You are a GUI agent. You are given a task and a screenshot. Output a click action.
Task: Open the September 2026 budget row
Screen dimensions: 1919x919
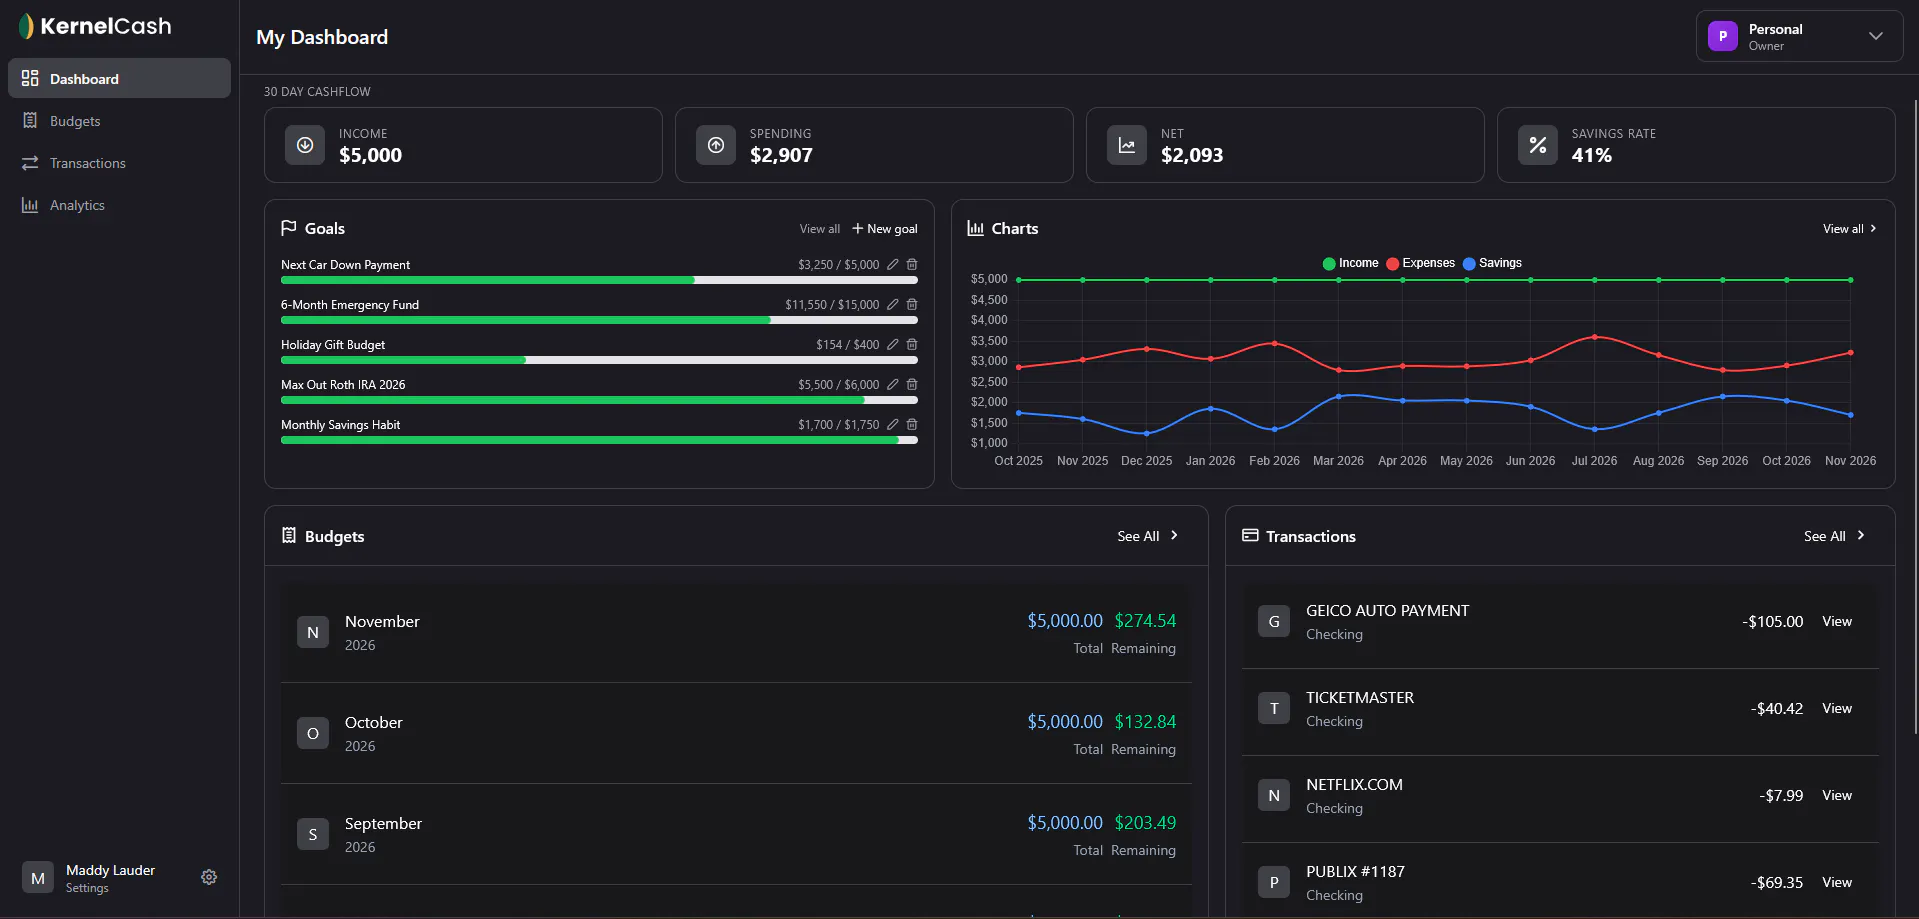(x=736, y=834)
